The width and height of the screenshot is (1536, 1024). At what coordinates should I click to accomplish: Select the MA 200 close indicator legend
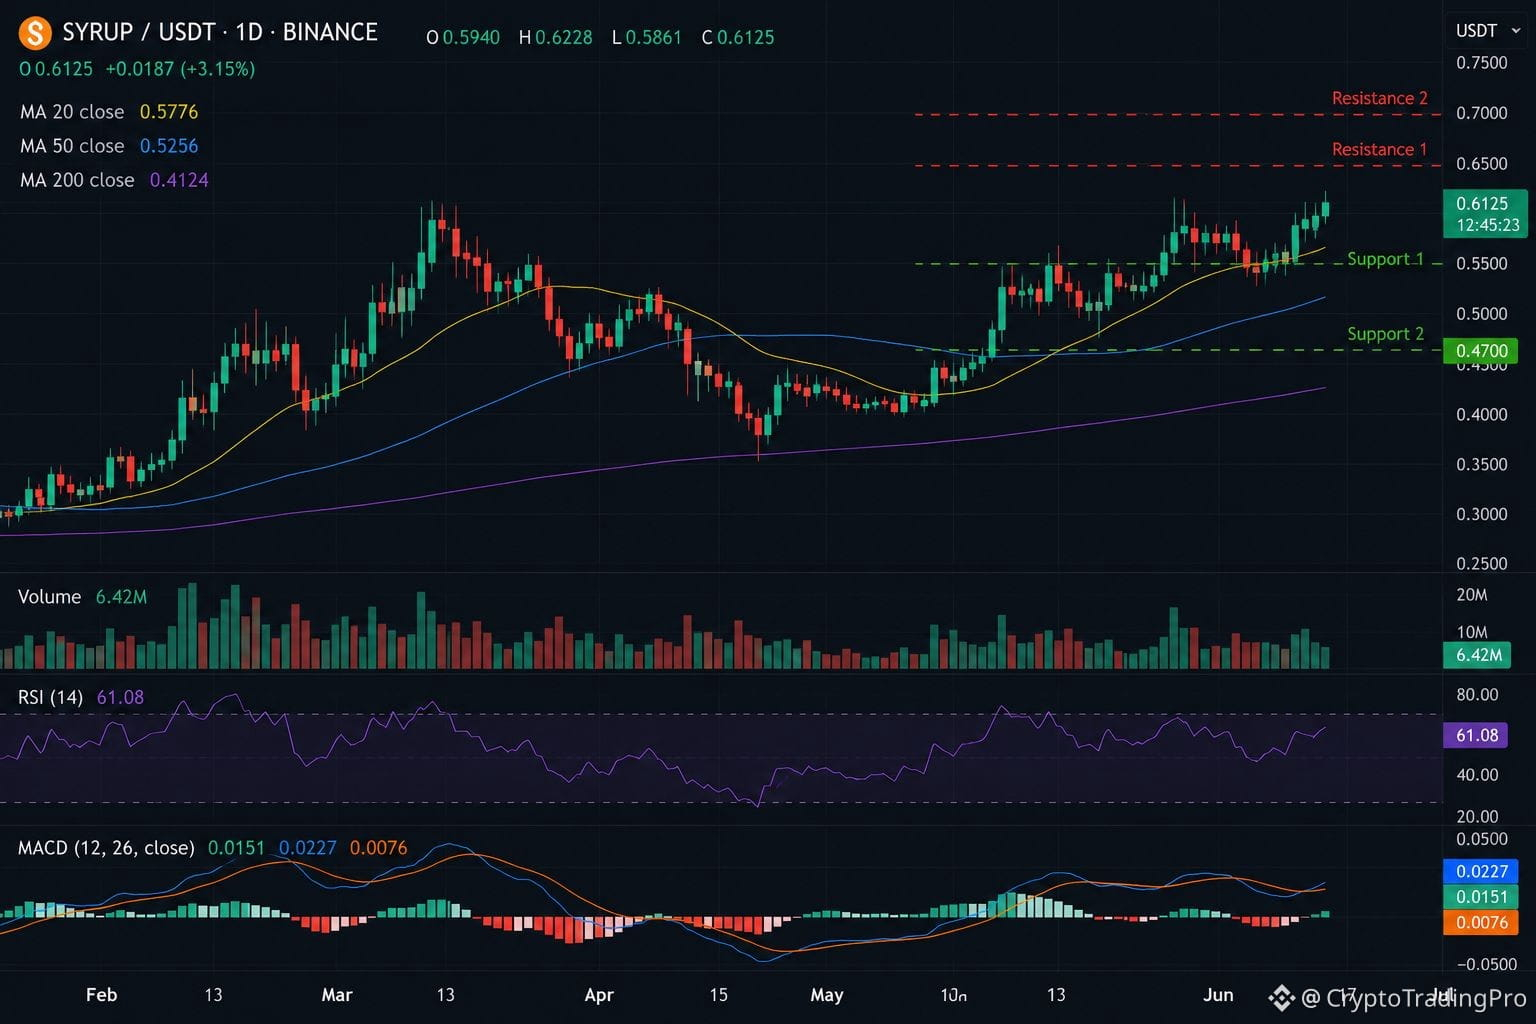(x=114, y=180)
